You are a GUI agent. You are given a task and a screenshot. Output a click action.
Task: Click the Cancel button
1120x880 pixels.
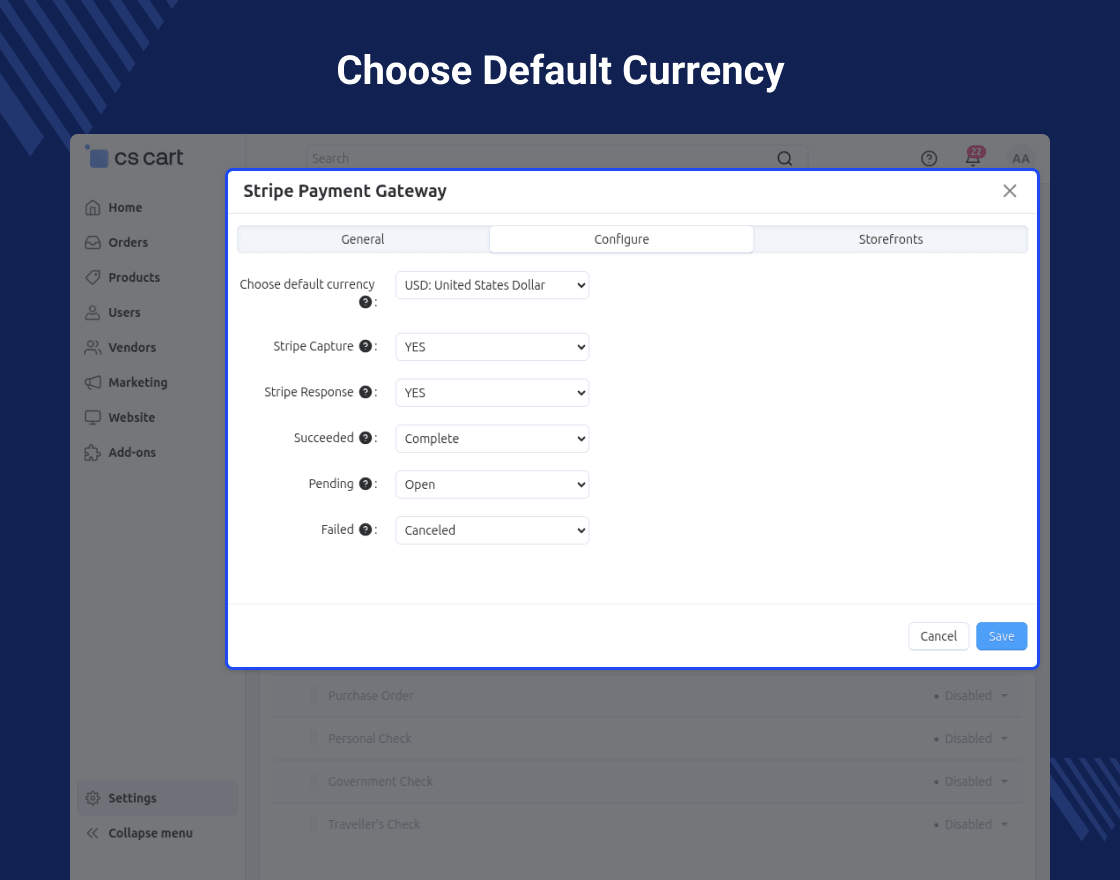(x=938, y=636)
